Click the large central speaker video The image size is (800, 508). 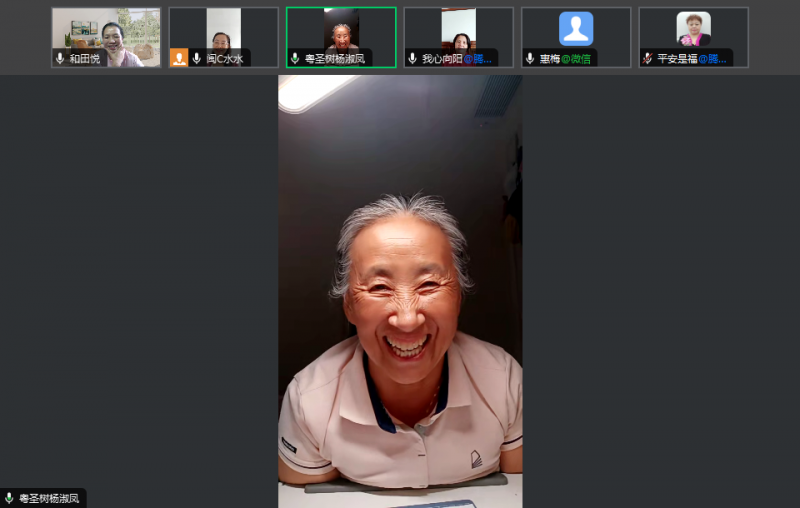(400, 290)
